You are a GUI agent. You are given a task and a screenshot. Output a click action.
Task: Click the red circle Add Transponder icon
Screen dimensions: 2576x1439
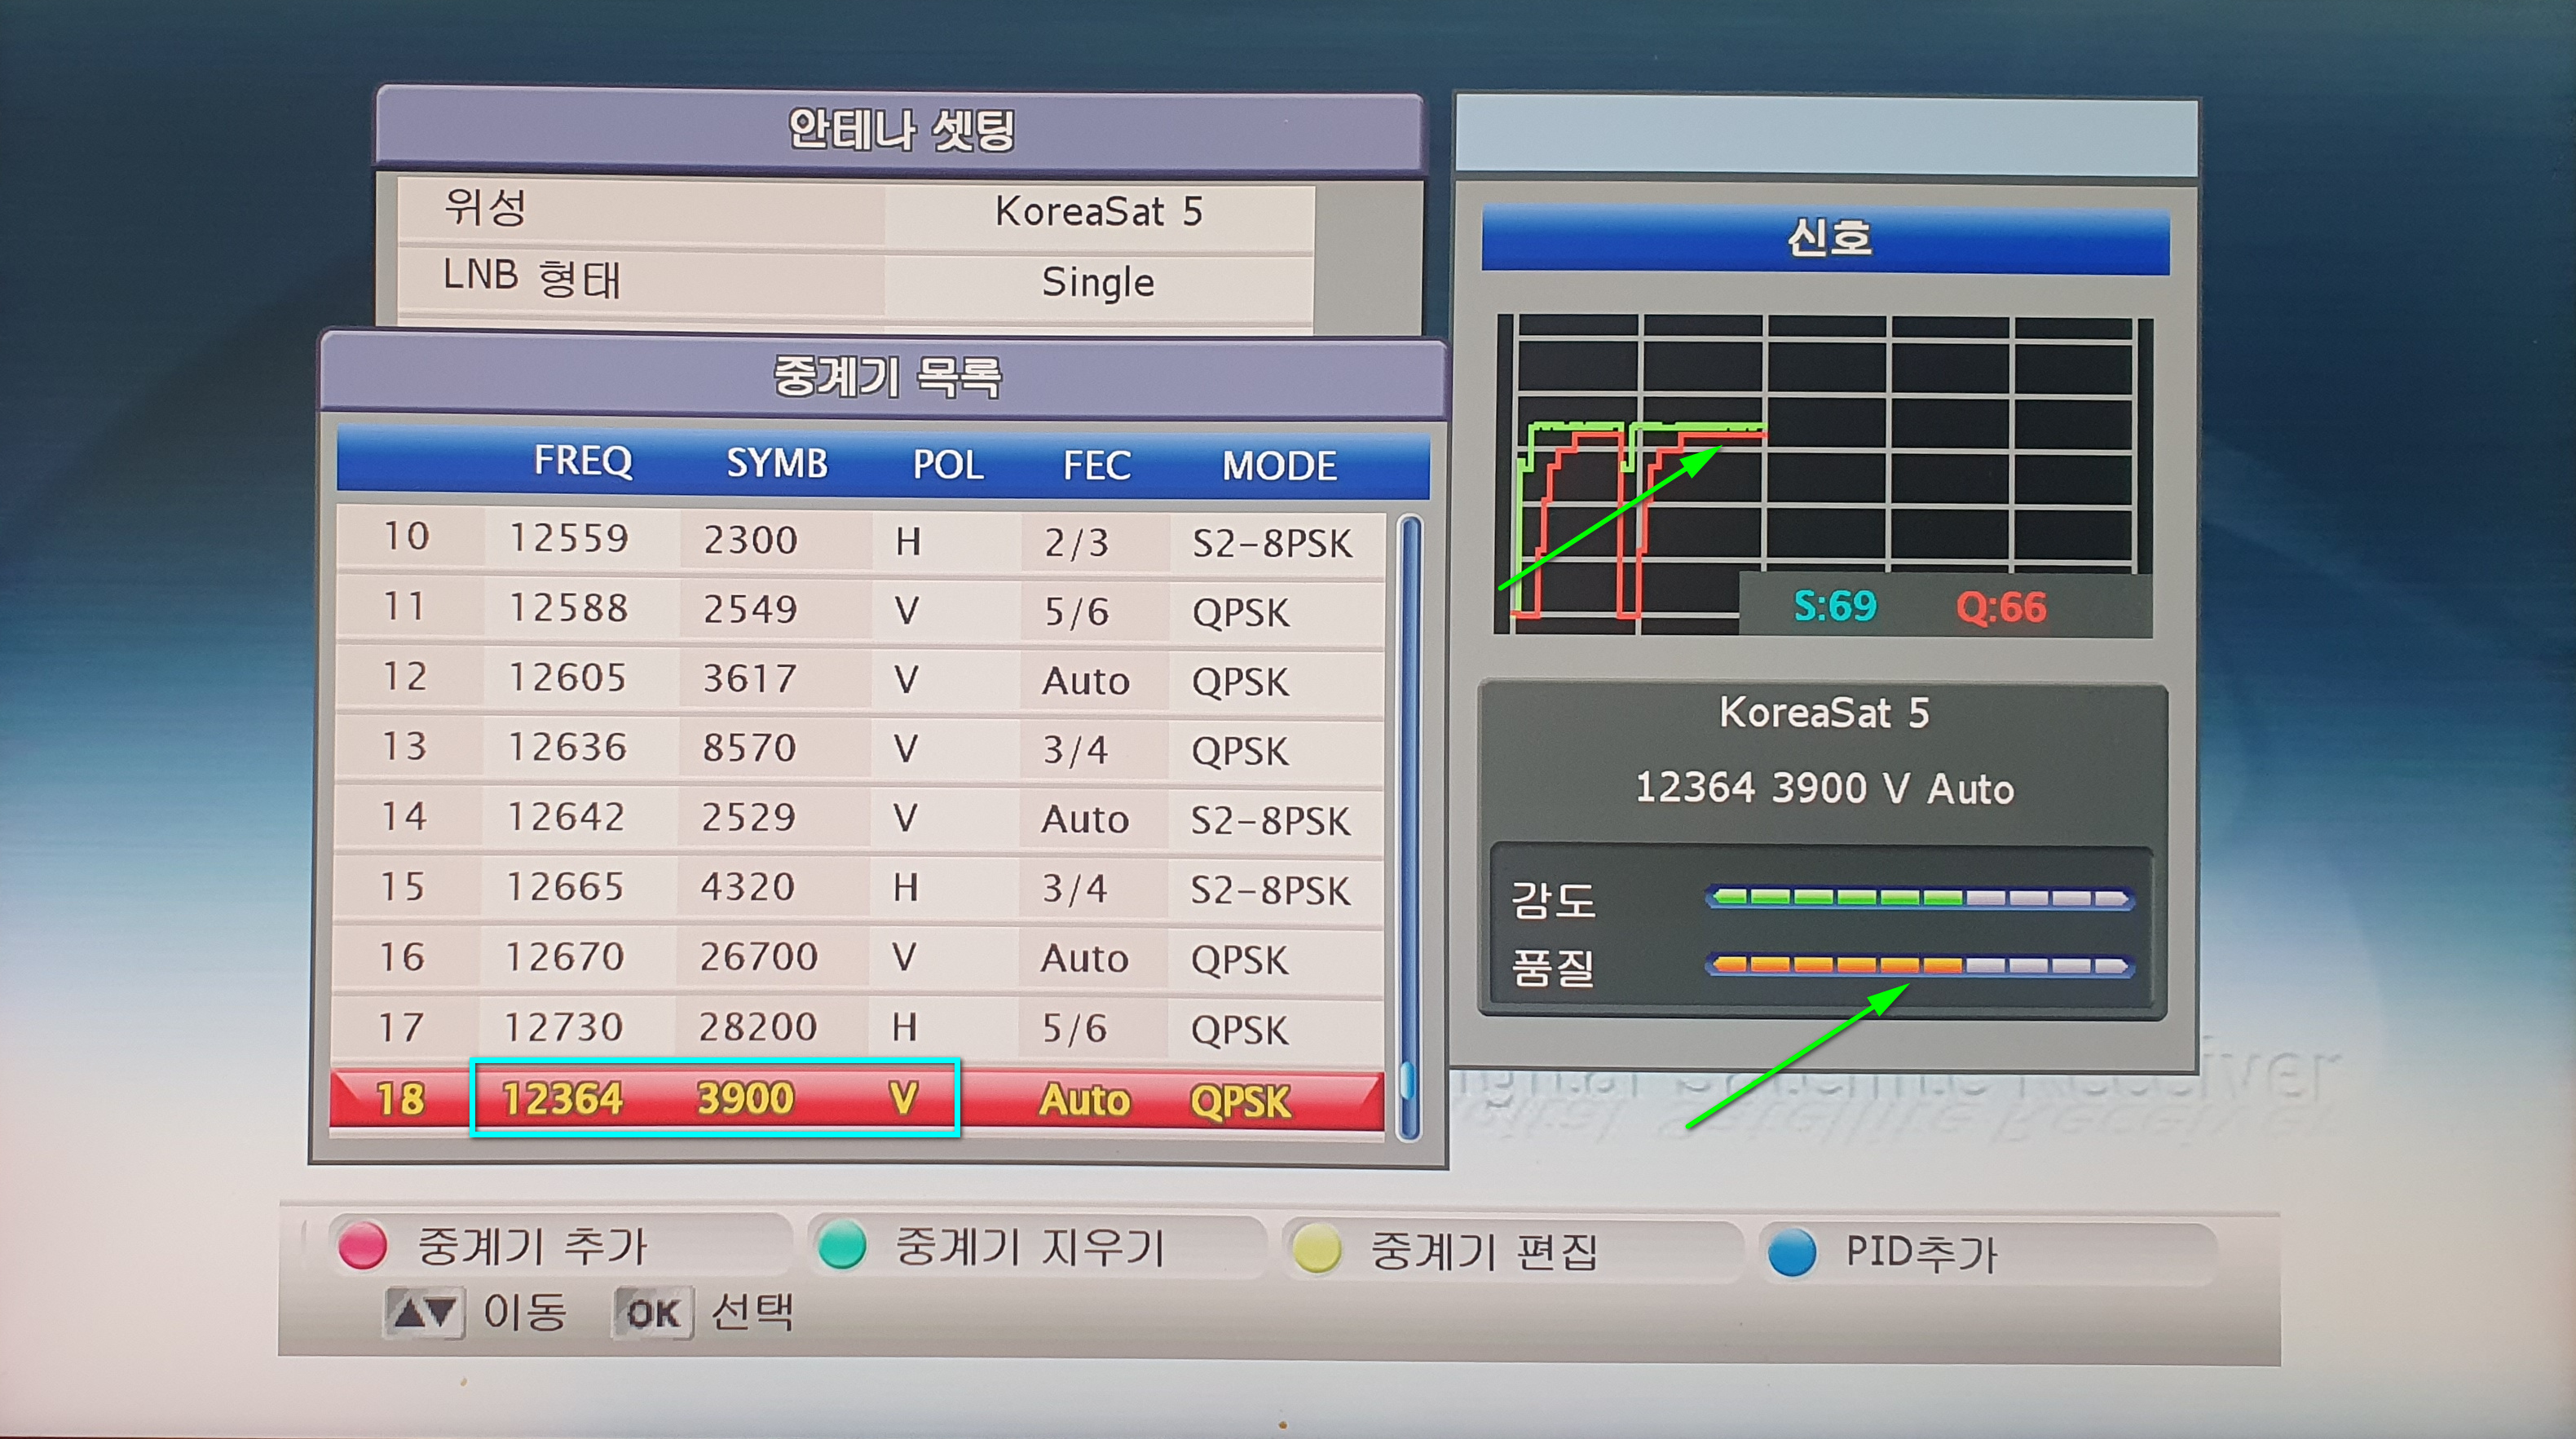362,1246
